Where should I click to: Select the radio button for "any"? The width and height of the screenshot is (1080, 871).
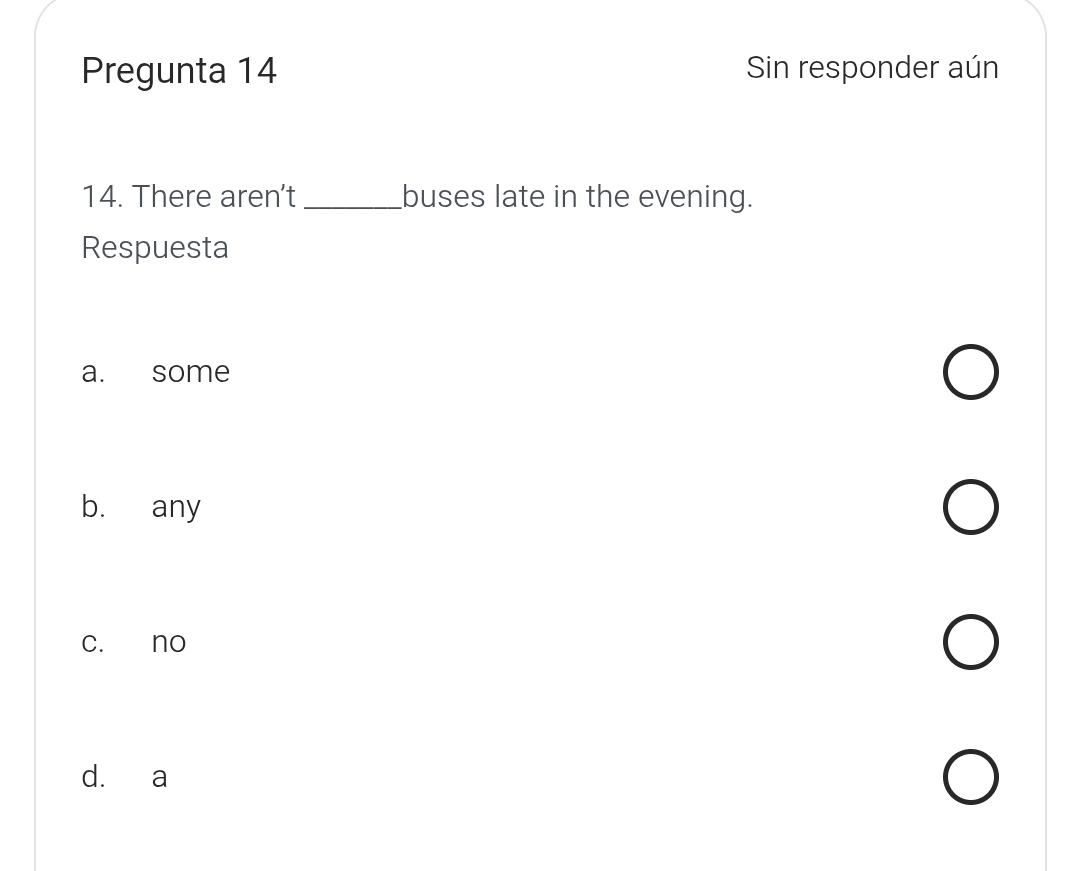(970, 508)
